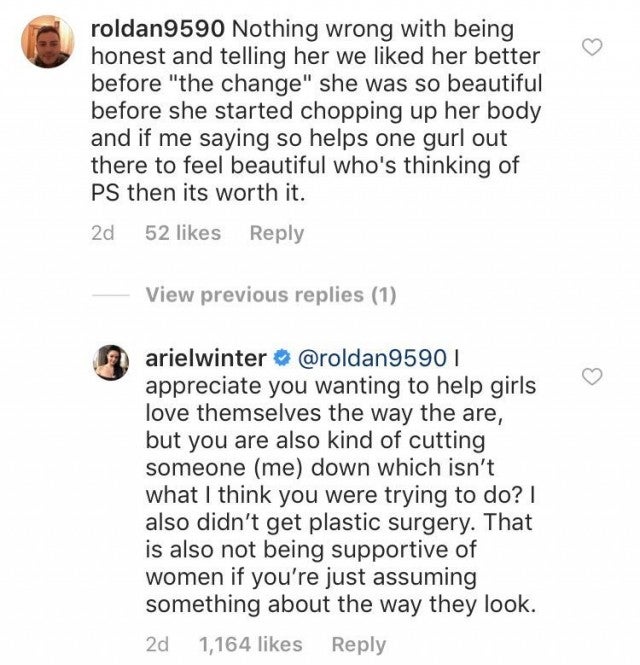640x665 pixels.
Task: View the 52 likes on roldan9590's comment
Action: pyautogui.click(x=183, y=233)
